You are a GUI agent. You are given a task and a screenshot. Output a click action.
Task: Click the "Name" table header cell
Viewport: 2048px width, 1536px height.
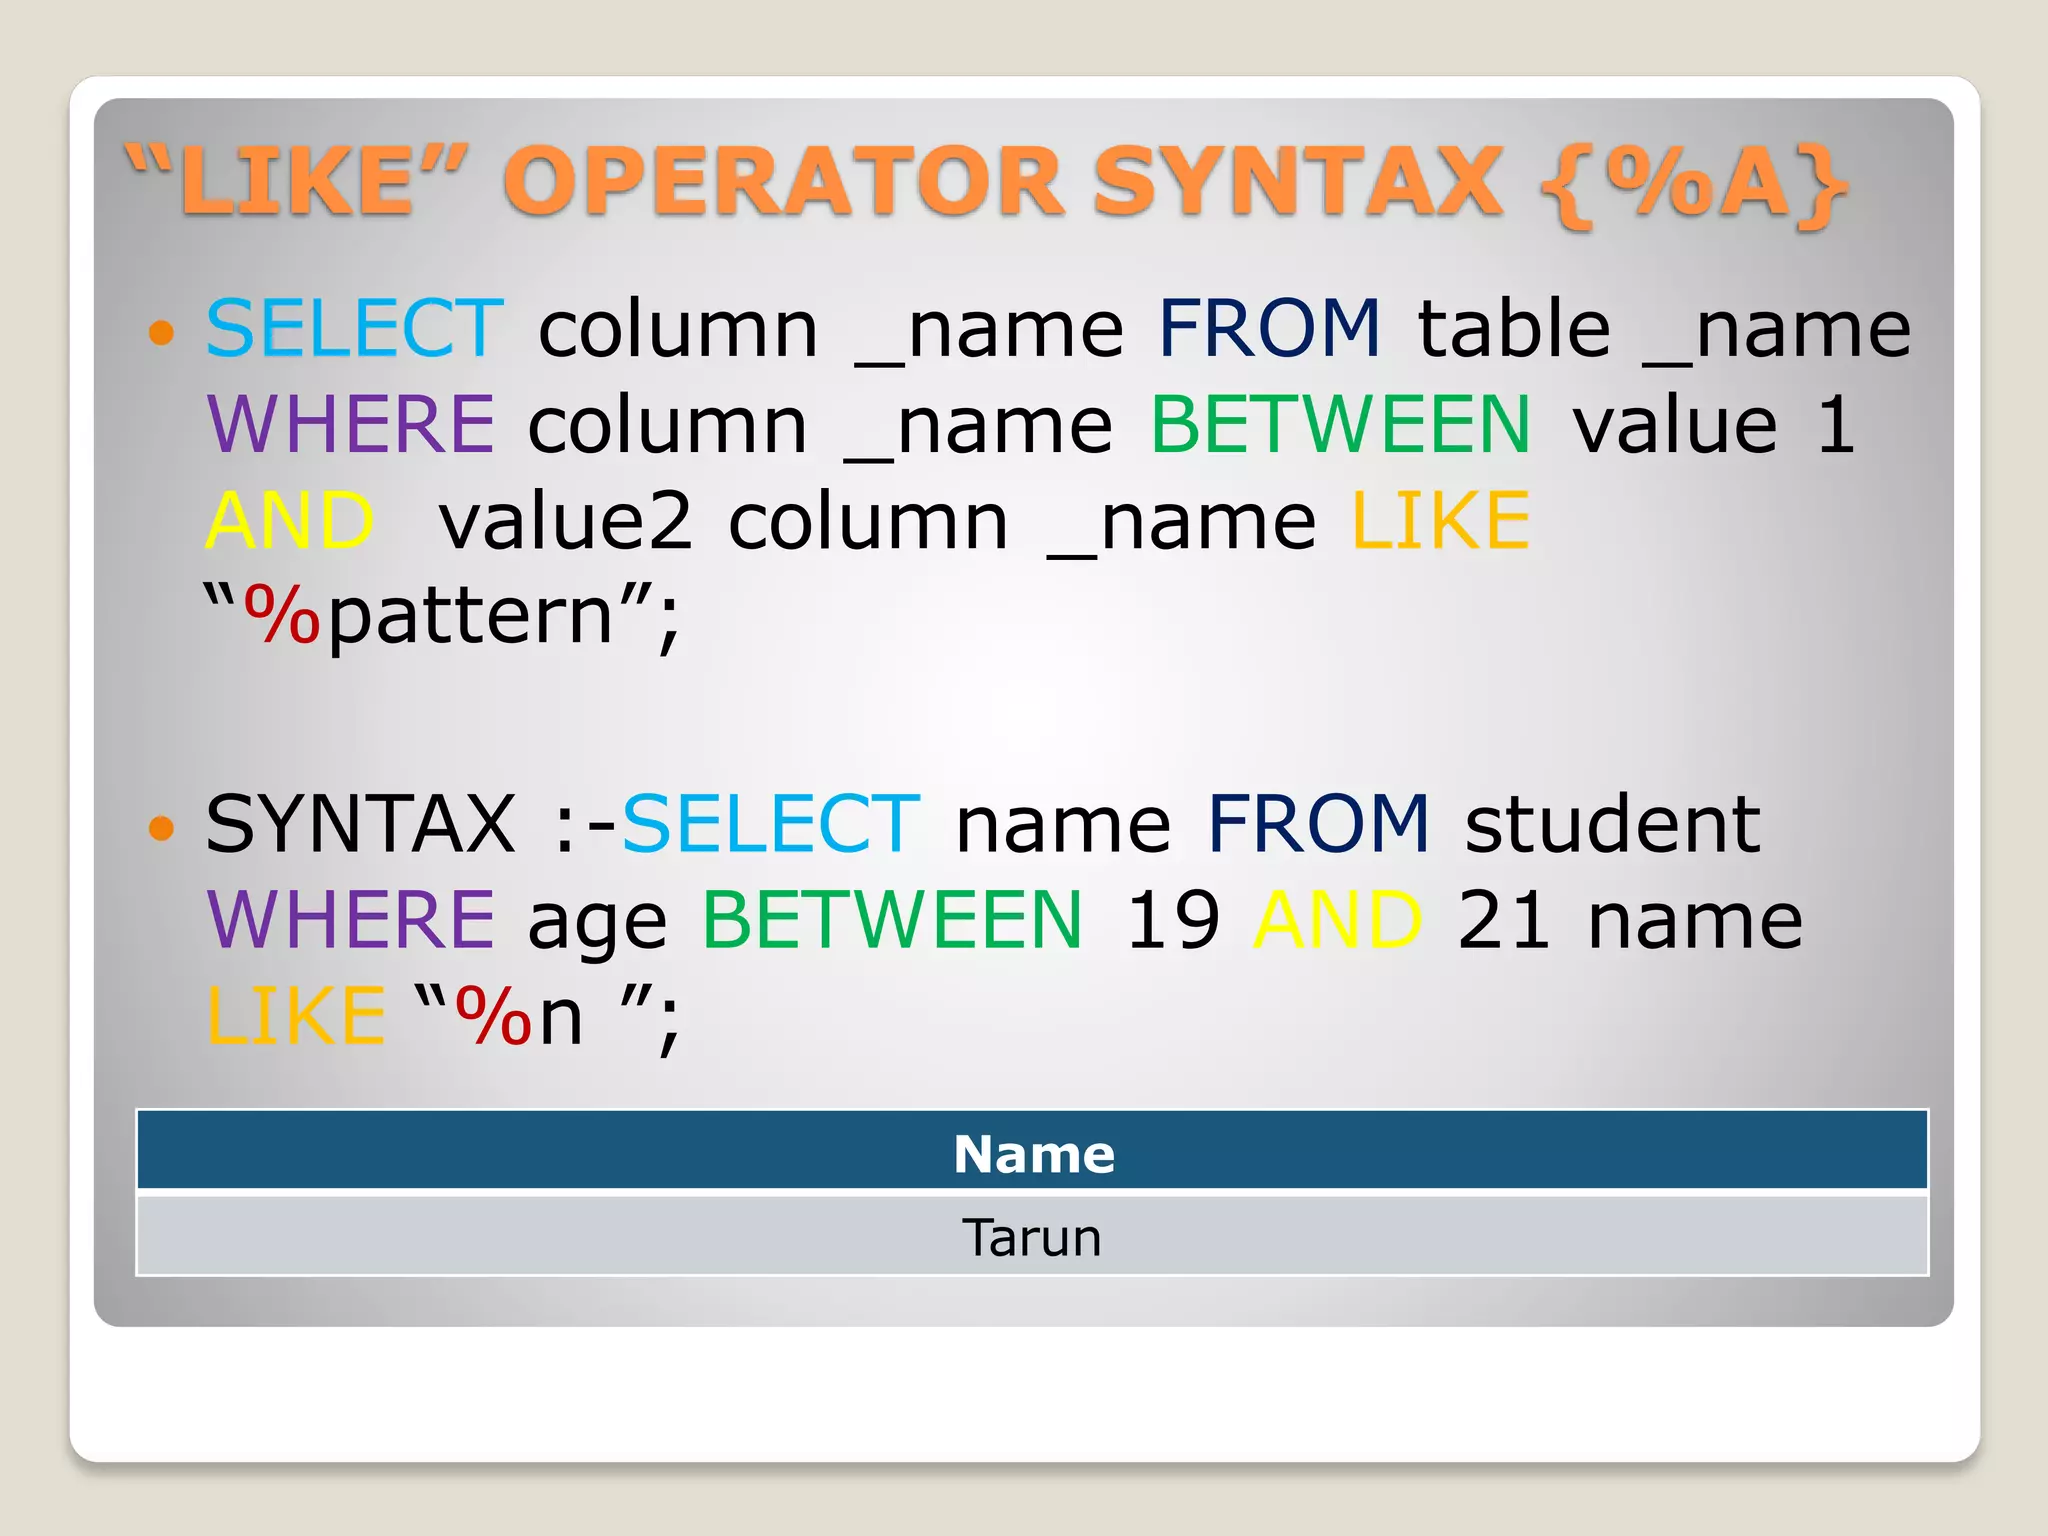coord(1032,1150)
